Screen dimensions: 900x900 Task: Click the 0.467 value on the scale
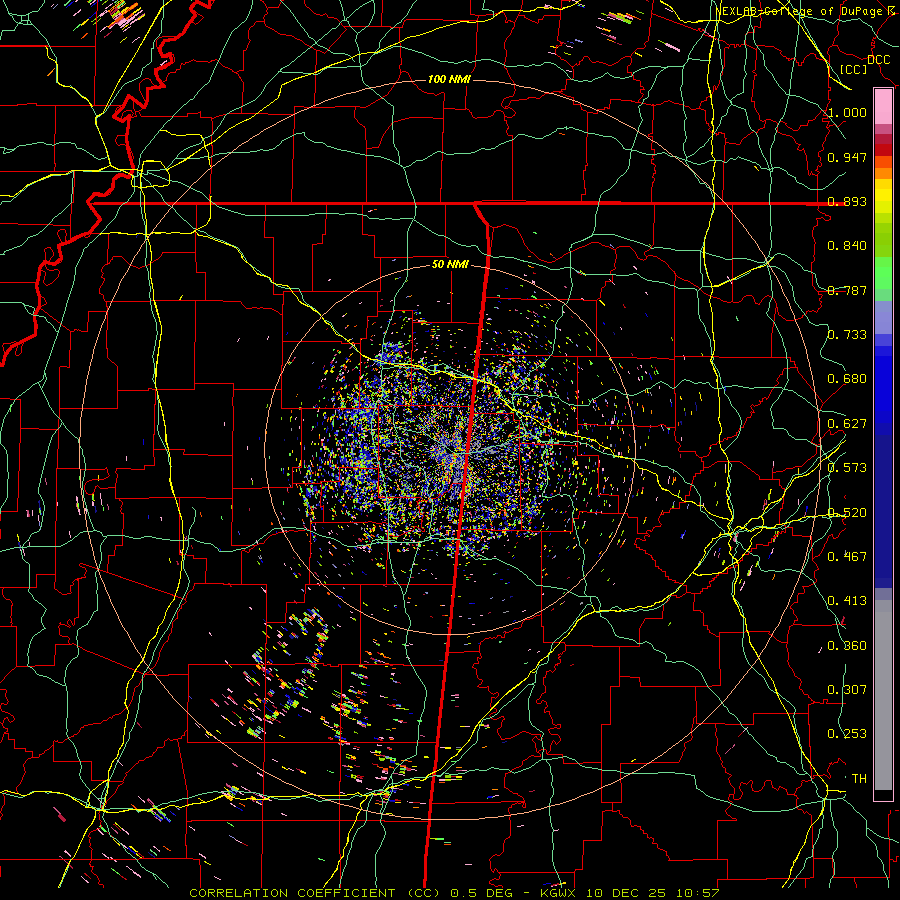tap(847, 557)
